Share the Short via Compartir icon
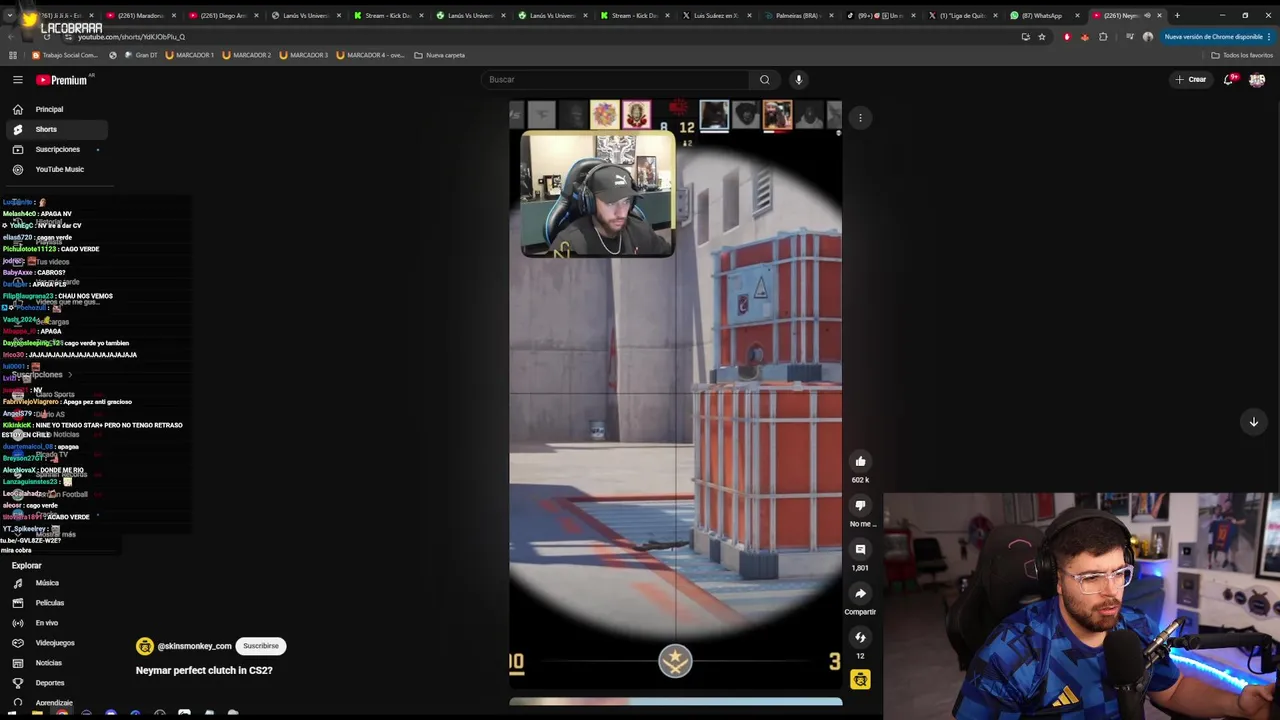 click(x=860, y=593)
